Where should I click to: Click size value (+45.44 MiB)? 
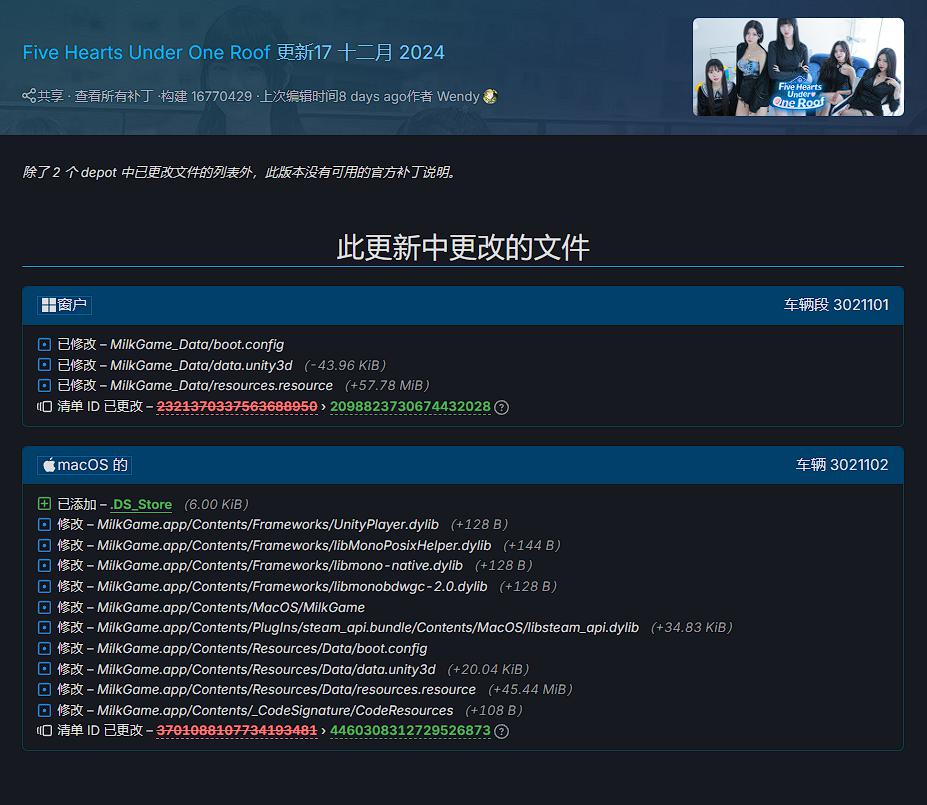tap(530, 689)
